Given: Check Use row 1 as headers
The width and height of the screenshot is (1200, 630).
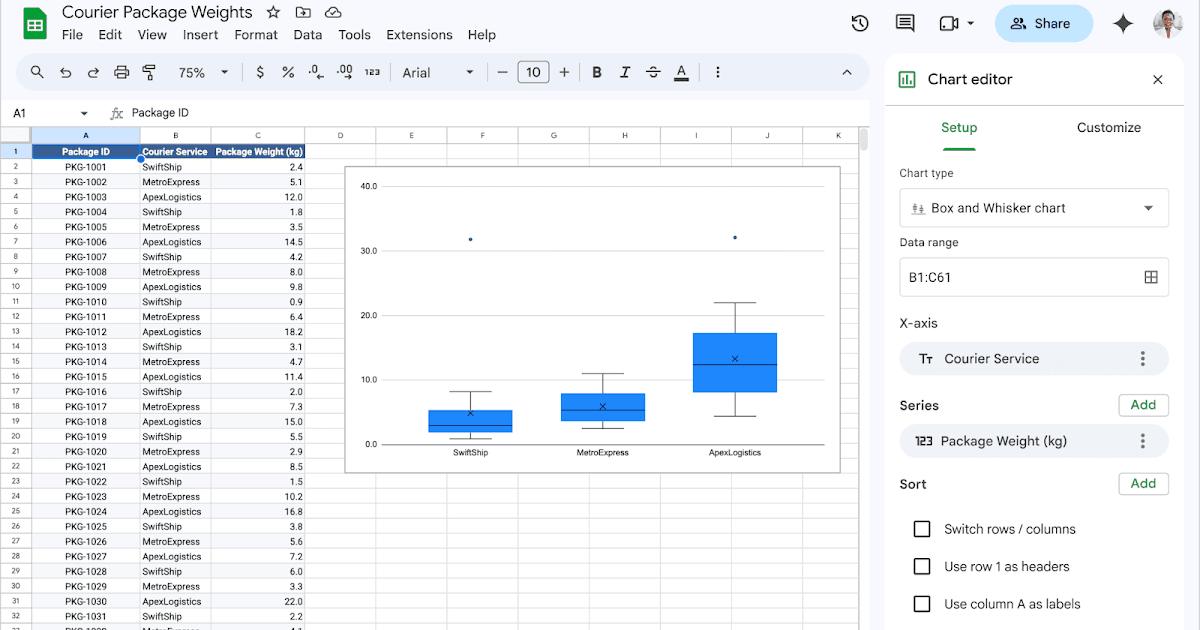Looking at the screenshot, I should [922, 566].
